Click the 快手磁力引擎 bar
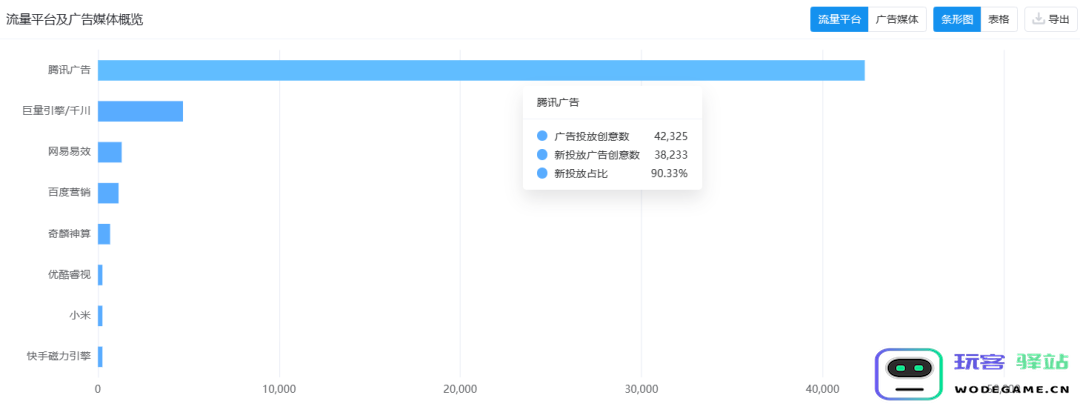This screenshot has width=1080, height=404. click(x=100, y=357)
